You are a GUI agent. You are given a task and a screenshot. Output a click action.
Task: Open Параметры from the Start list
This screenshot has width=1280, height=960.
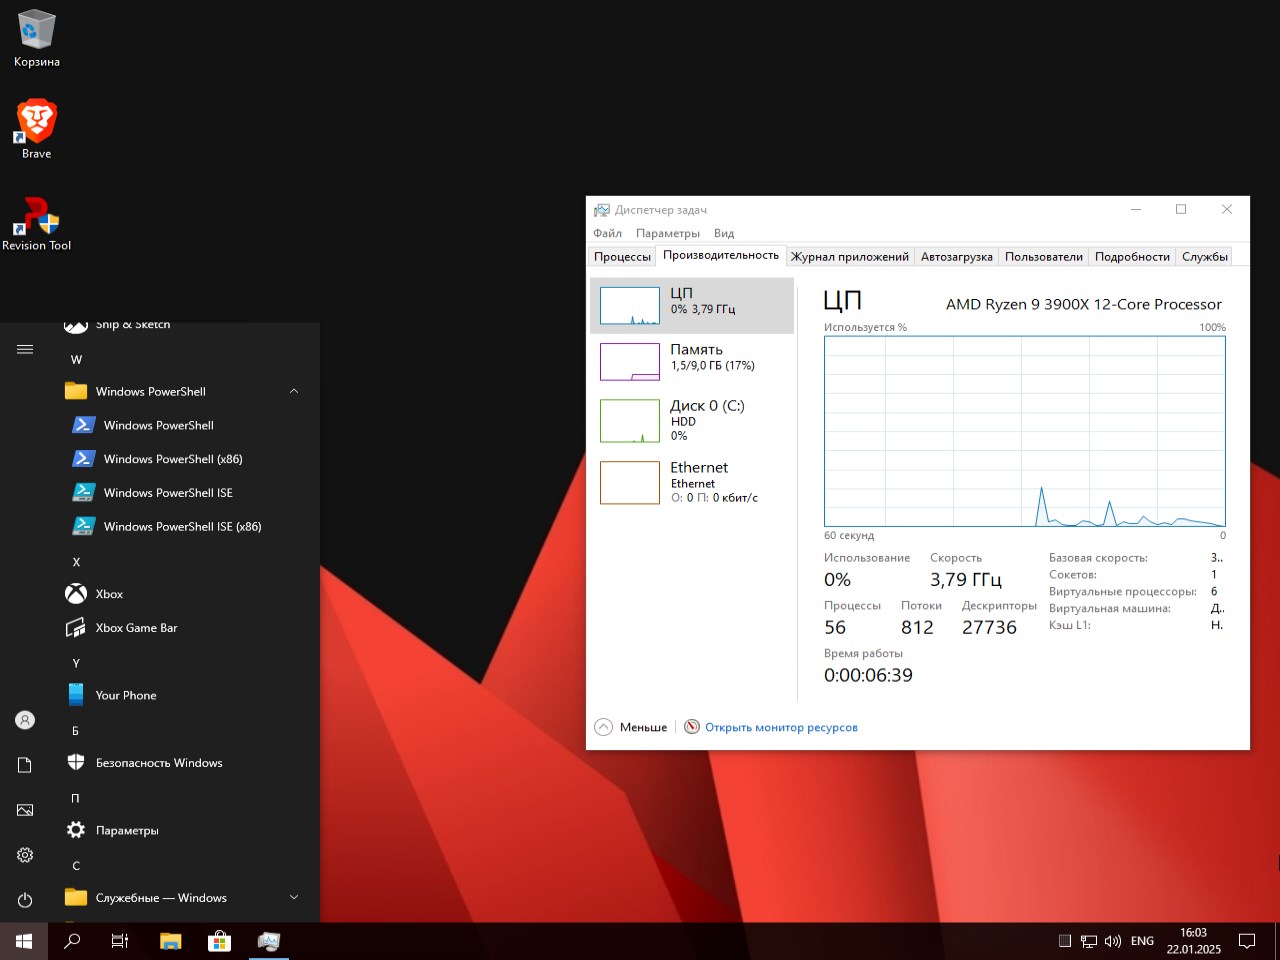pyautogui.click(x=185, y=830)
